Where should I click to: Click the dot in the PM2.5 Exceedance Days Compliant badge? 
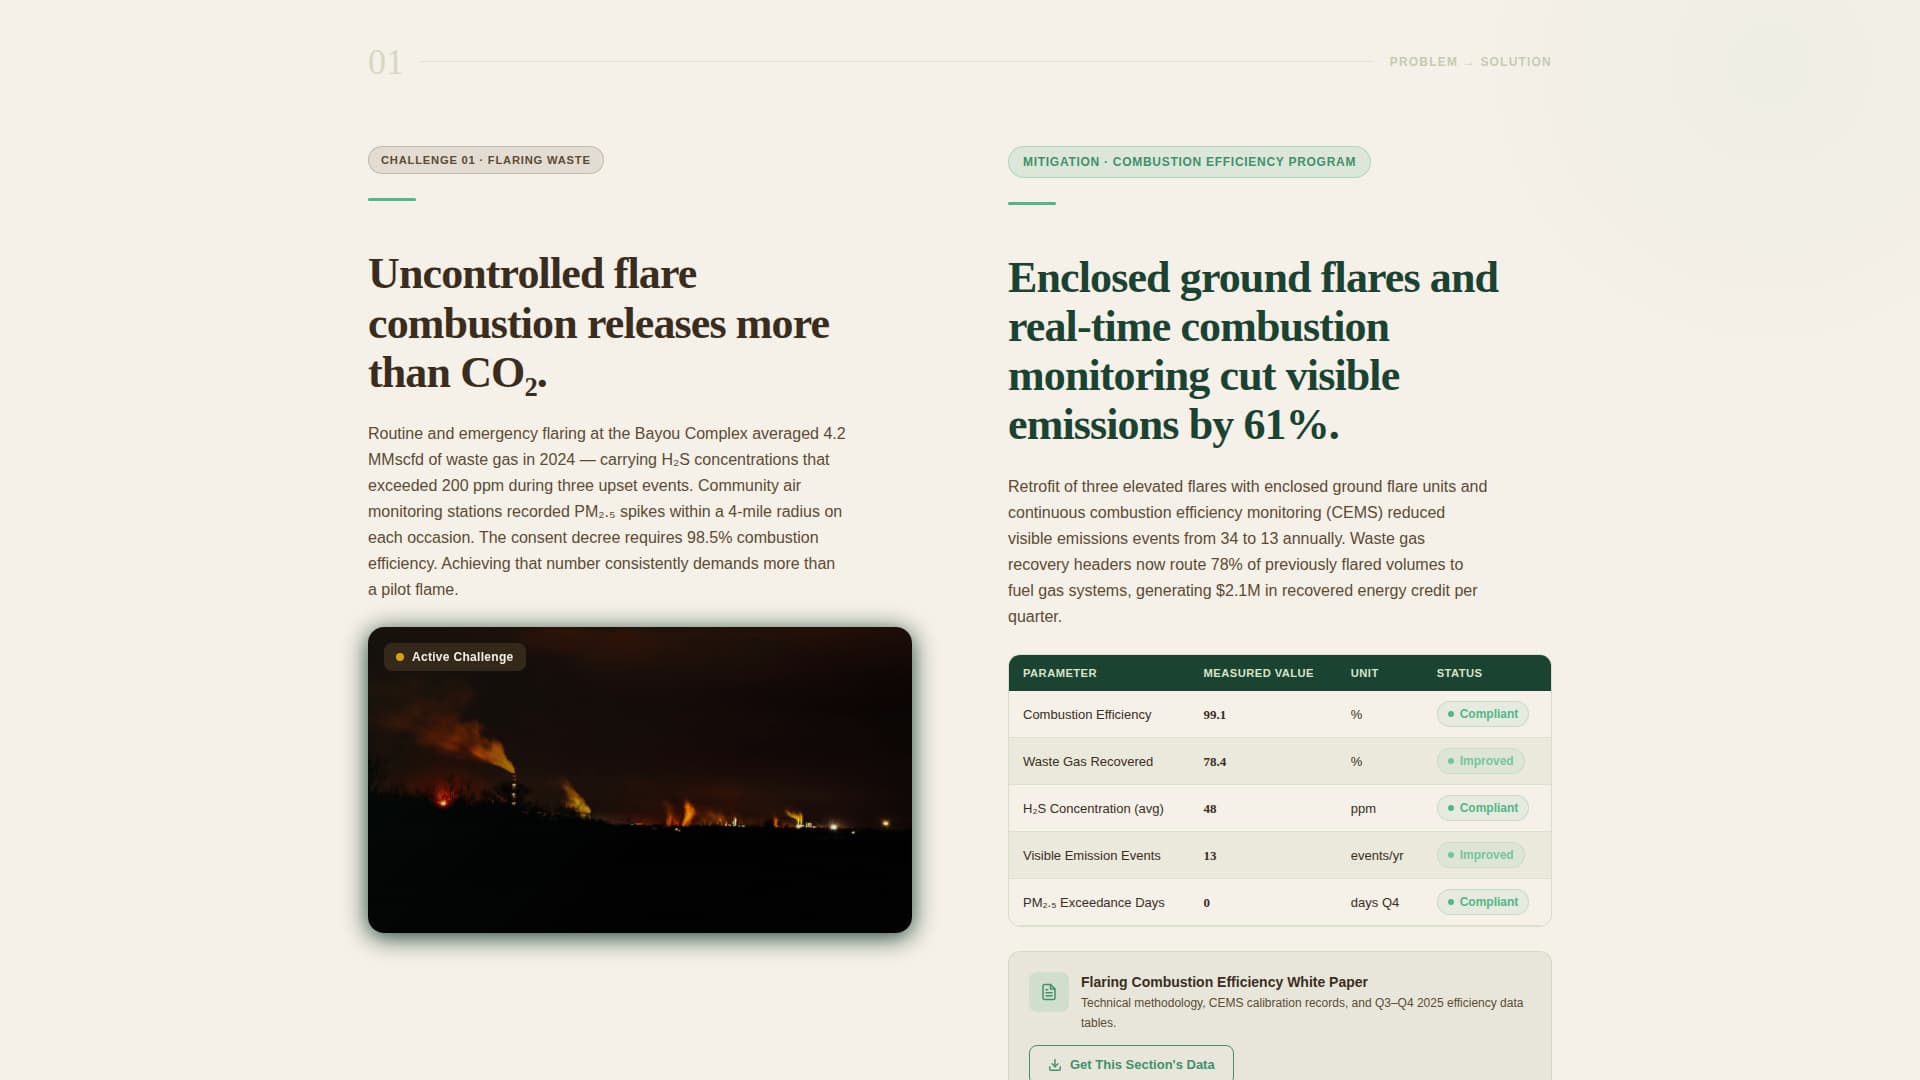1452,901
